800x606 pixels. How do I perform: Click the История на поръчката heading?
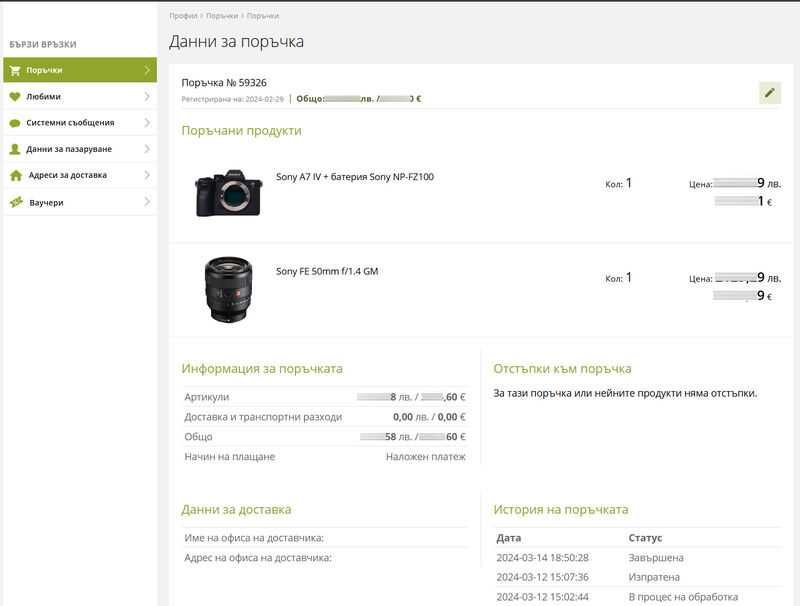coord(561,510)
